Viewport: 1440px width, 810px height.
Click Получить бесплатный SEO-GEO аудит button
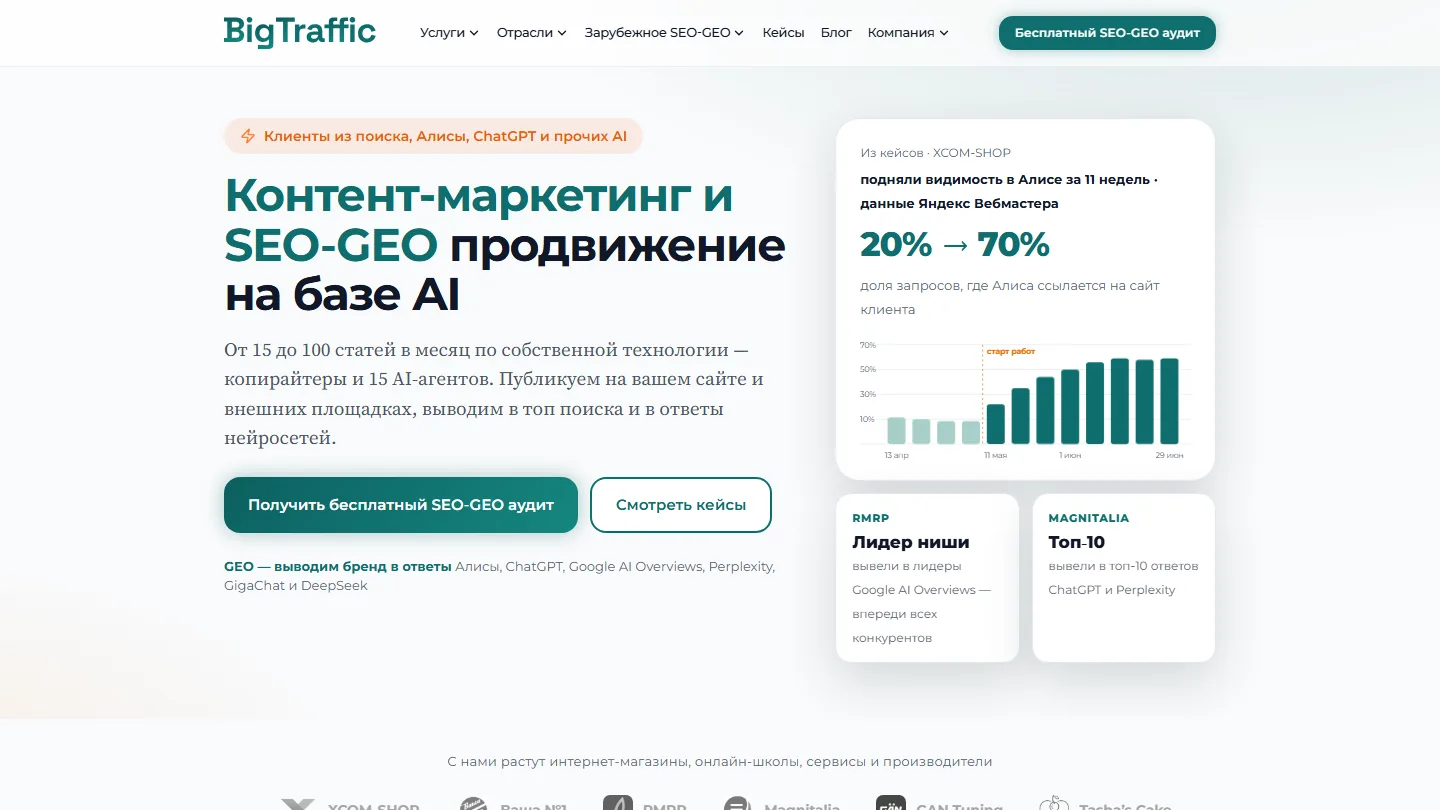(x=401, y=505)
